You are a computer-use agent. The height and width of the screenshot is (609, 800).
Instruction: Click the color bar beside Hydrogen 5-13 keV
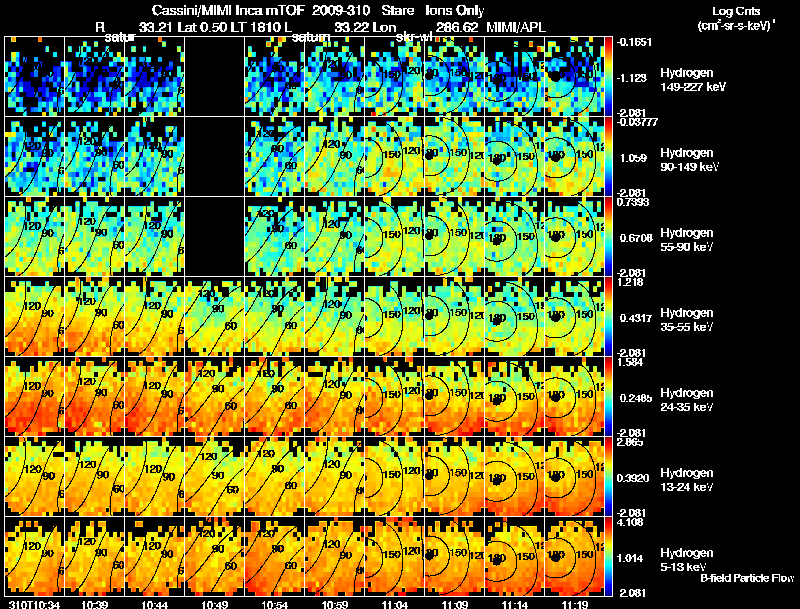pyautogui.click(x=608, y=557)
